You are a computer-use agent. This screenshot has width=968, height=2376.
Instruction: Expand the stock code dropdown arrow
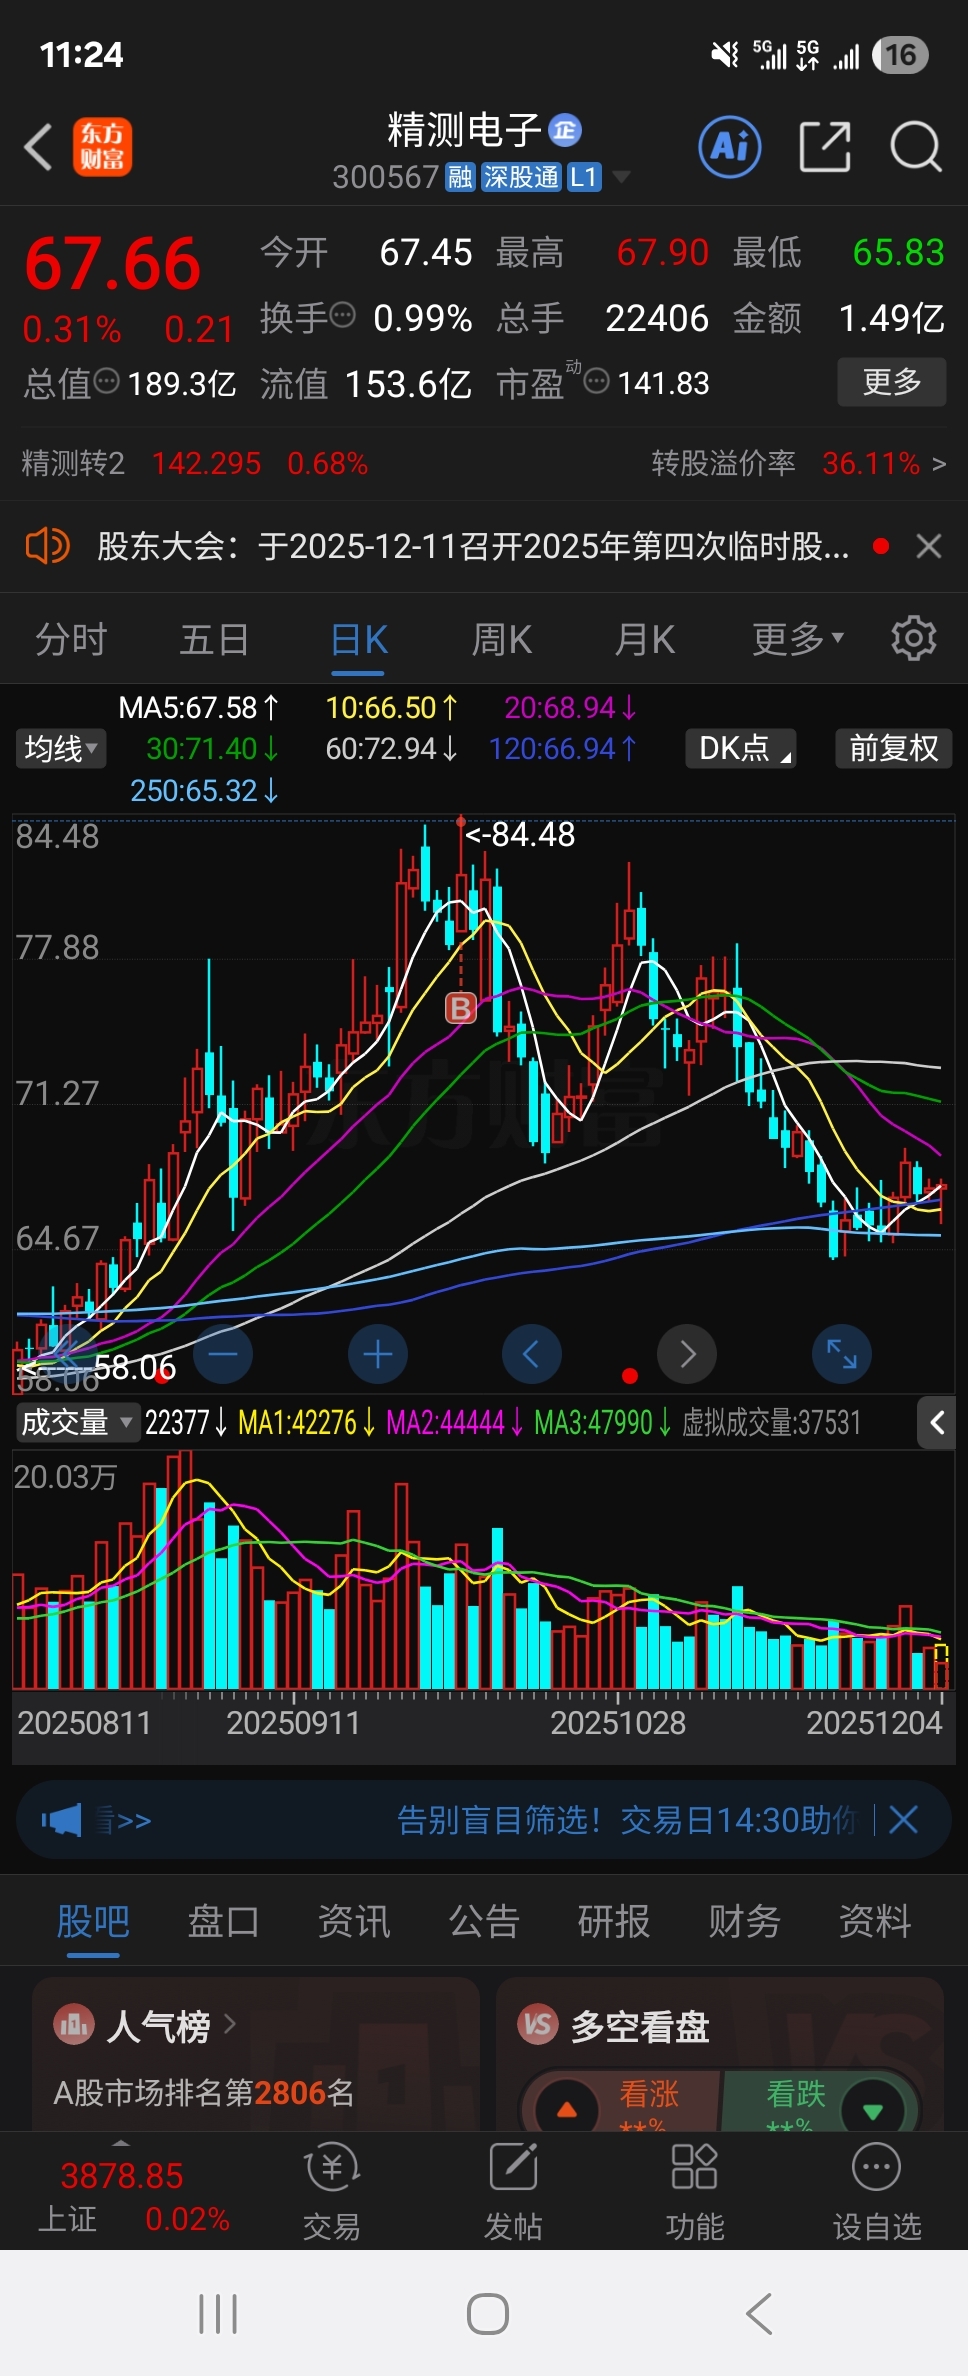click(x=621, y=177)
